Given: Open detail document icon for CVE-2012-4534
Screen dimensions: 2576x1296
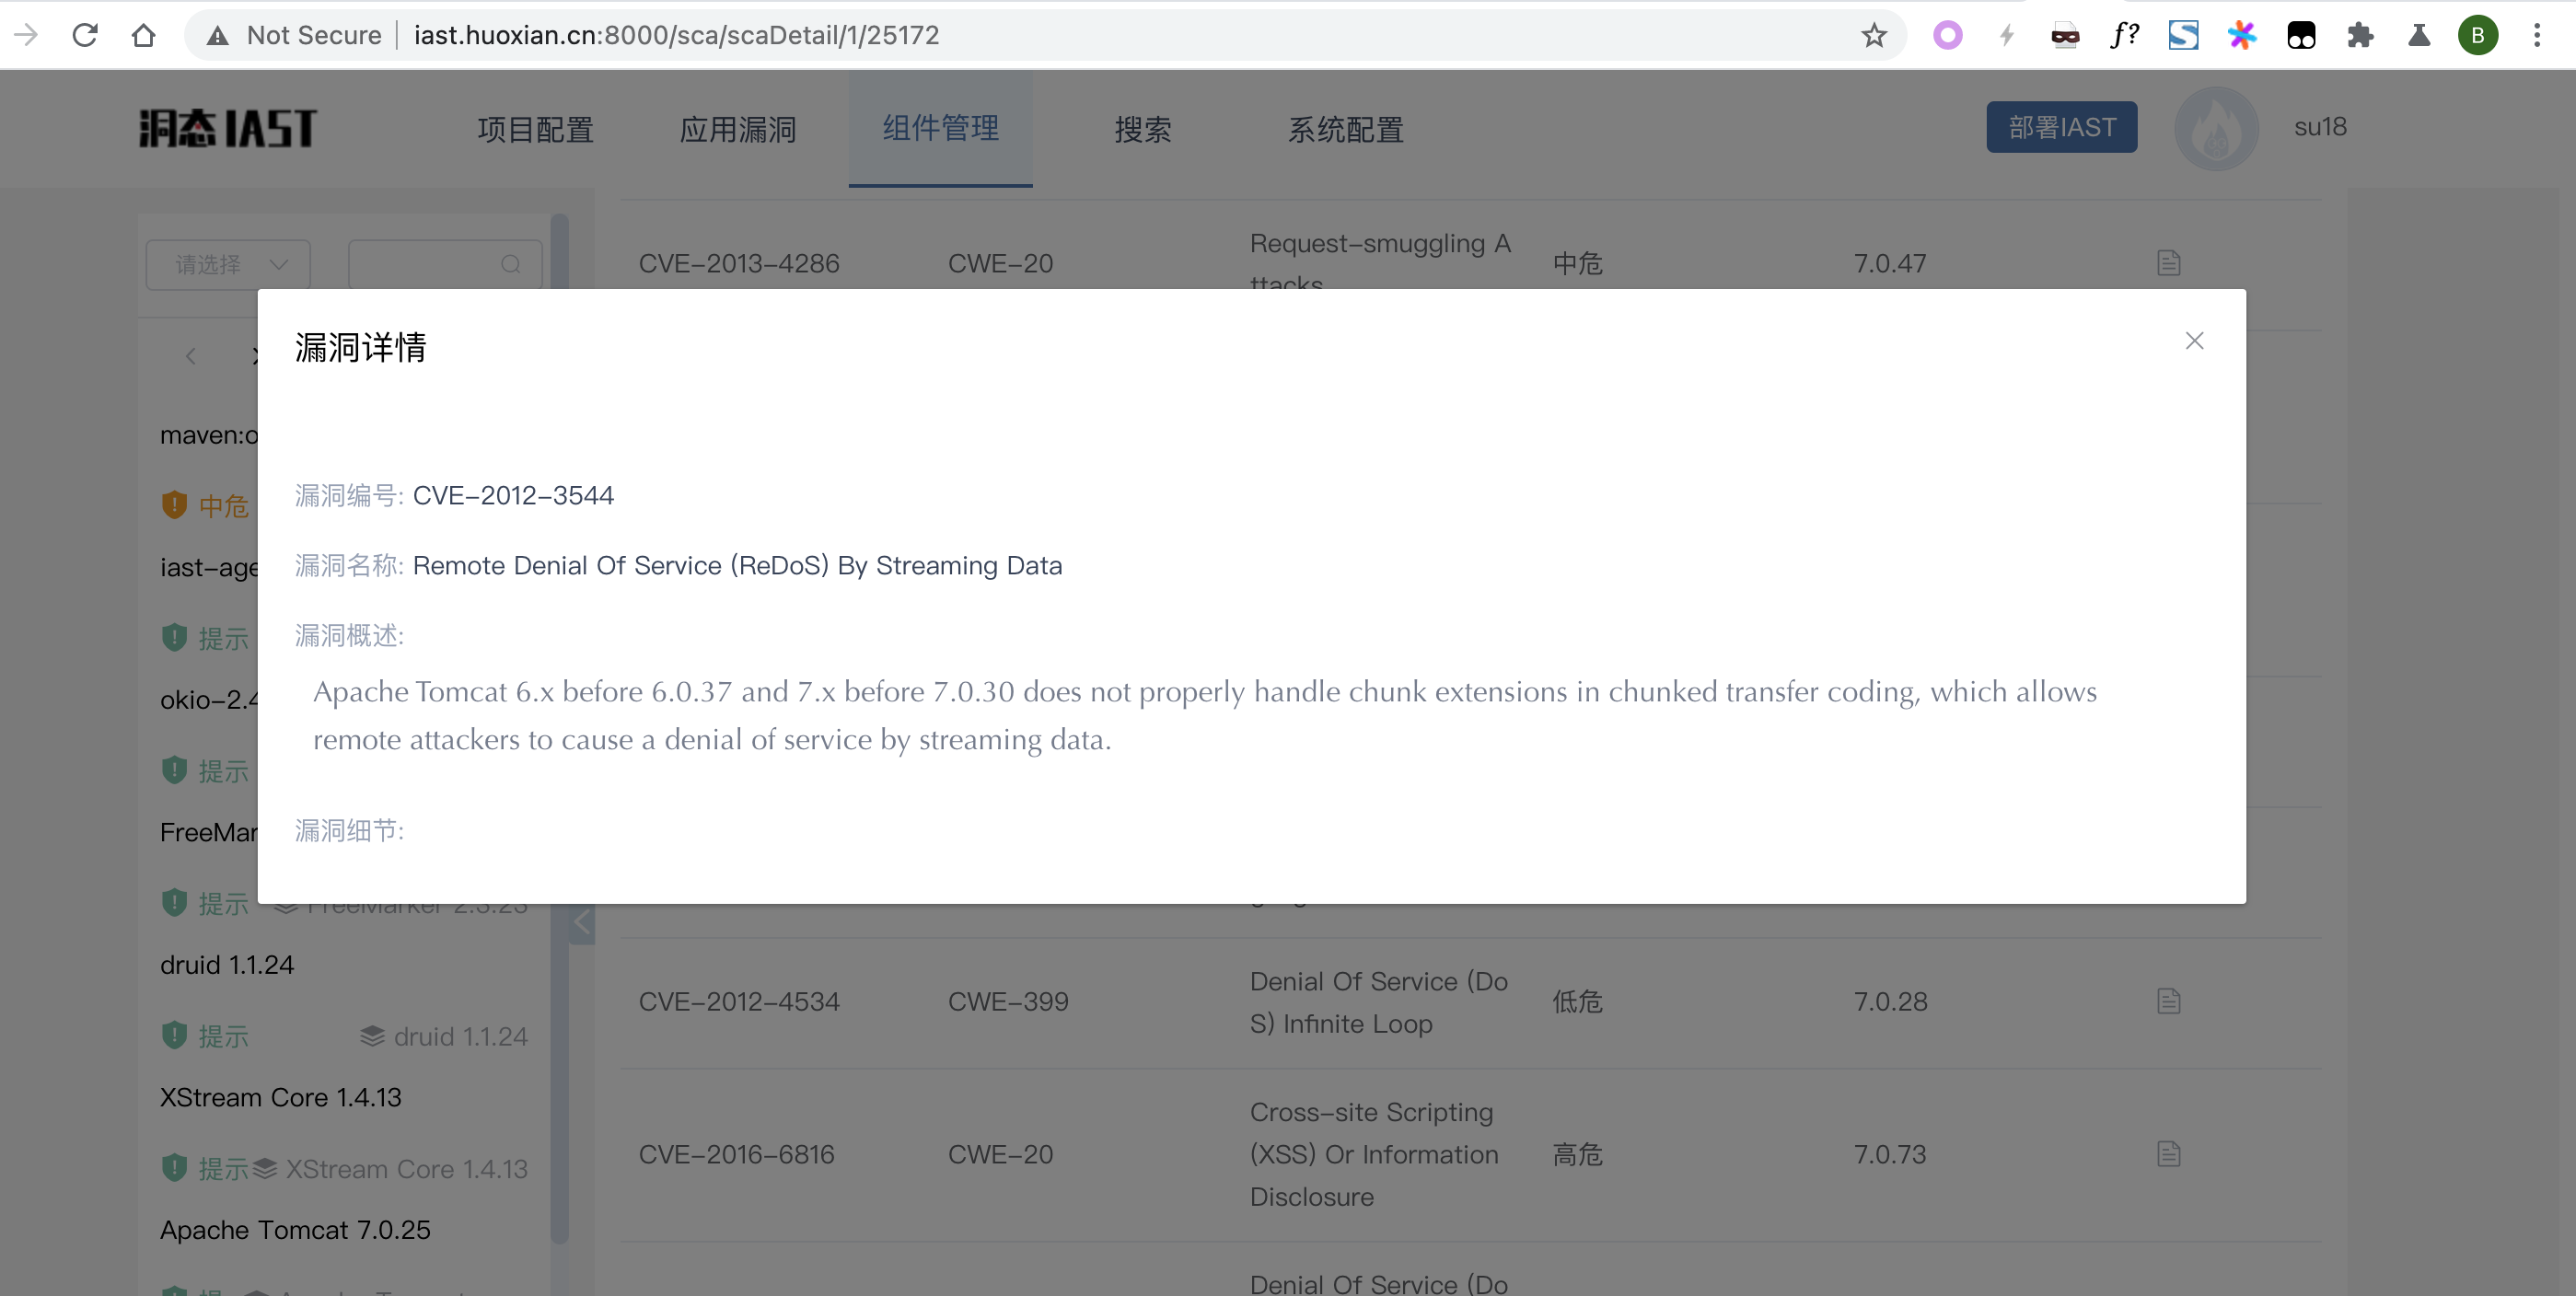Looking at the screenshot, I should click(2168, 1001).
